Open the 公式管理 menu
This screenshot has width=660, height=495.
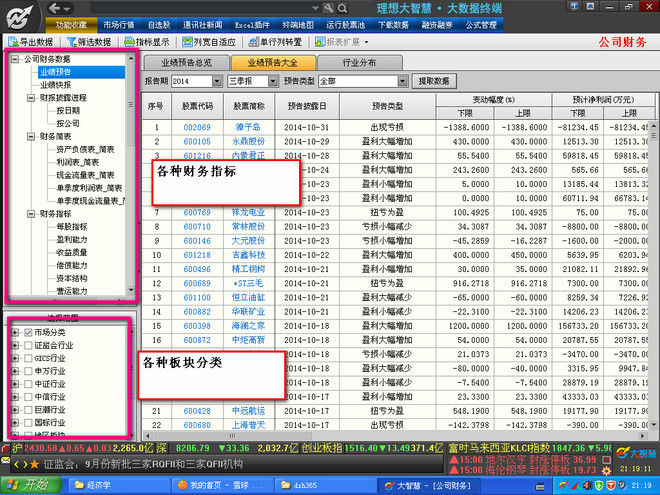tap(481, 25)
